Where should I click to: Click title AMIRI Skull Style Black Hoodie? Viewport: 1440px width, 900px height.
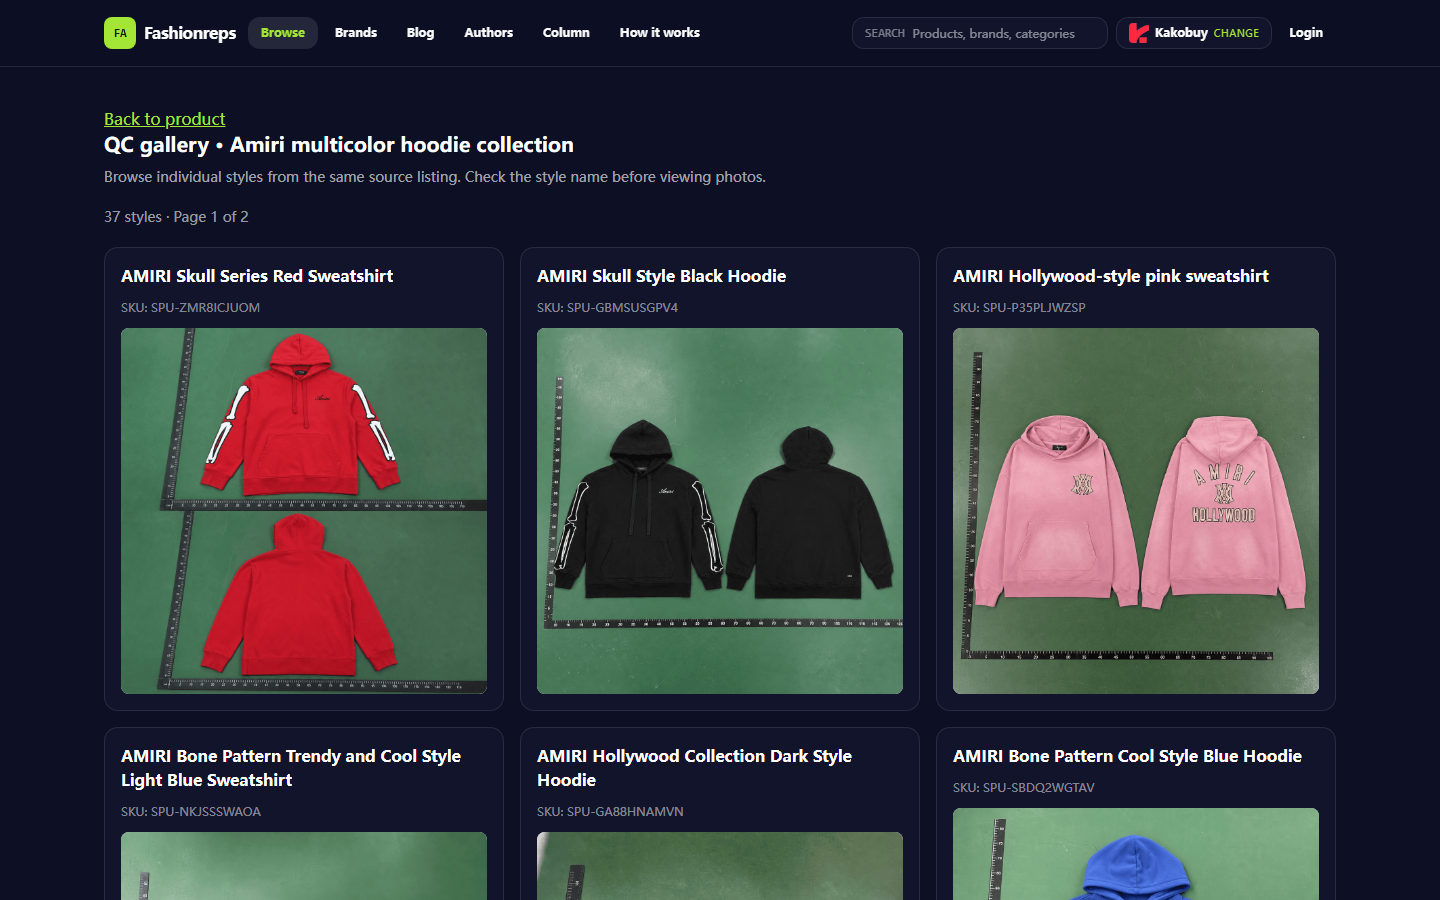click(661, 276)
